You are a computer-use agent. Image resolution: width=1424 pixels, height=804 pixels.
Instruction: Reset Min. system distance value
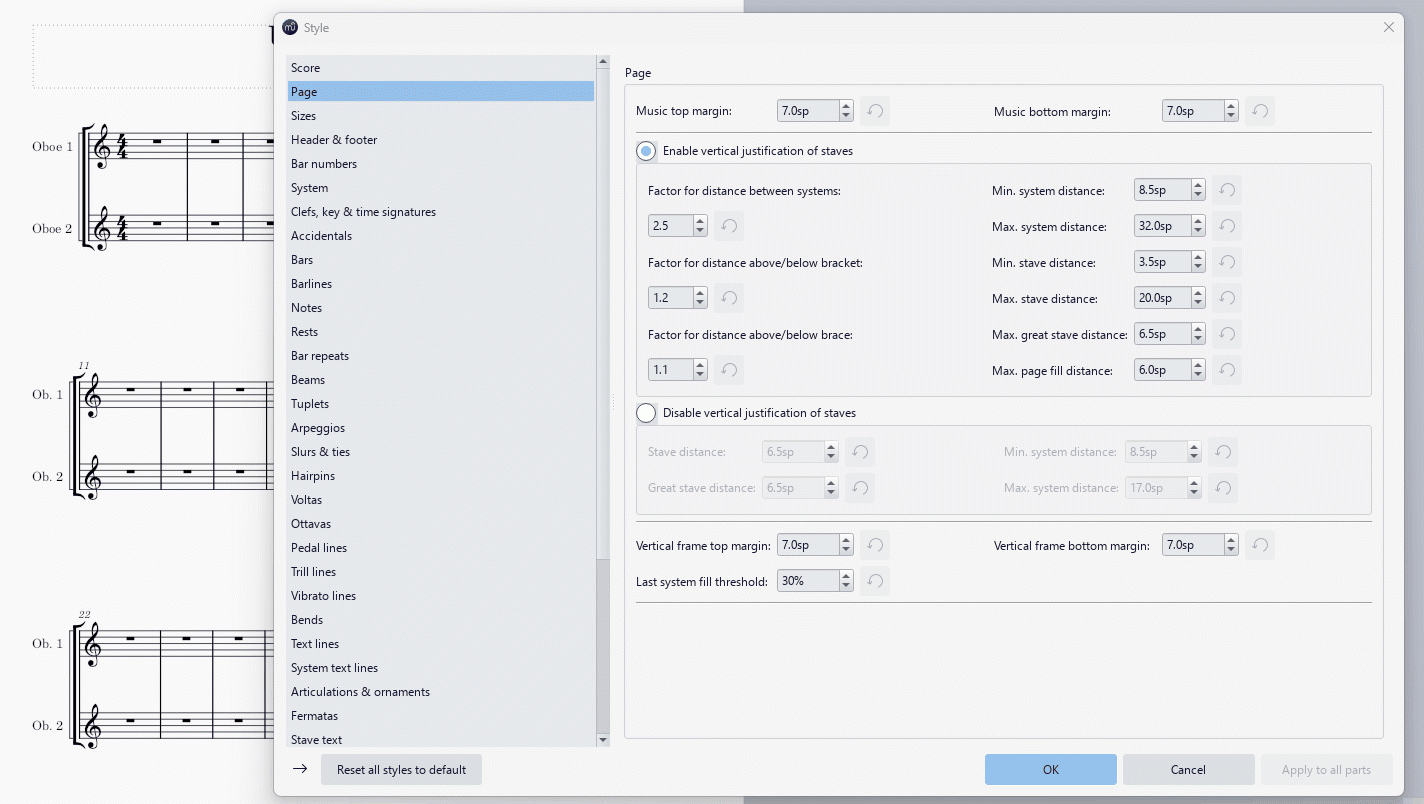1227,190
